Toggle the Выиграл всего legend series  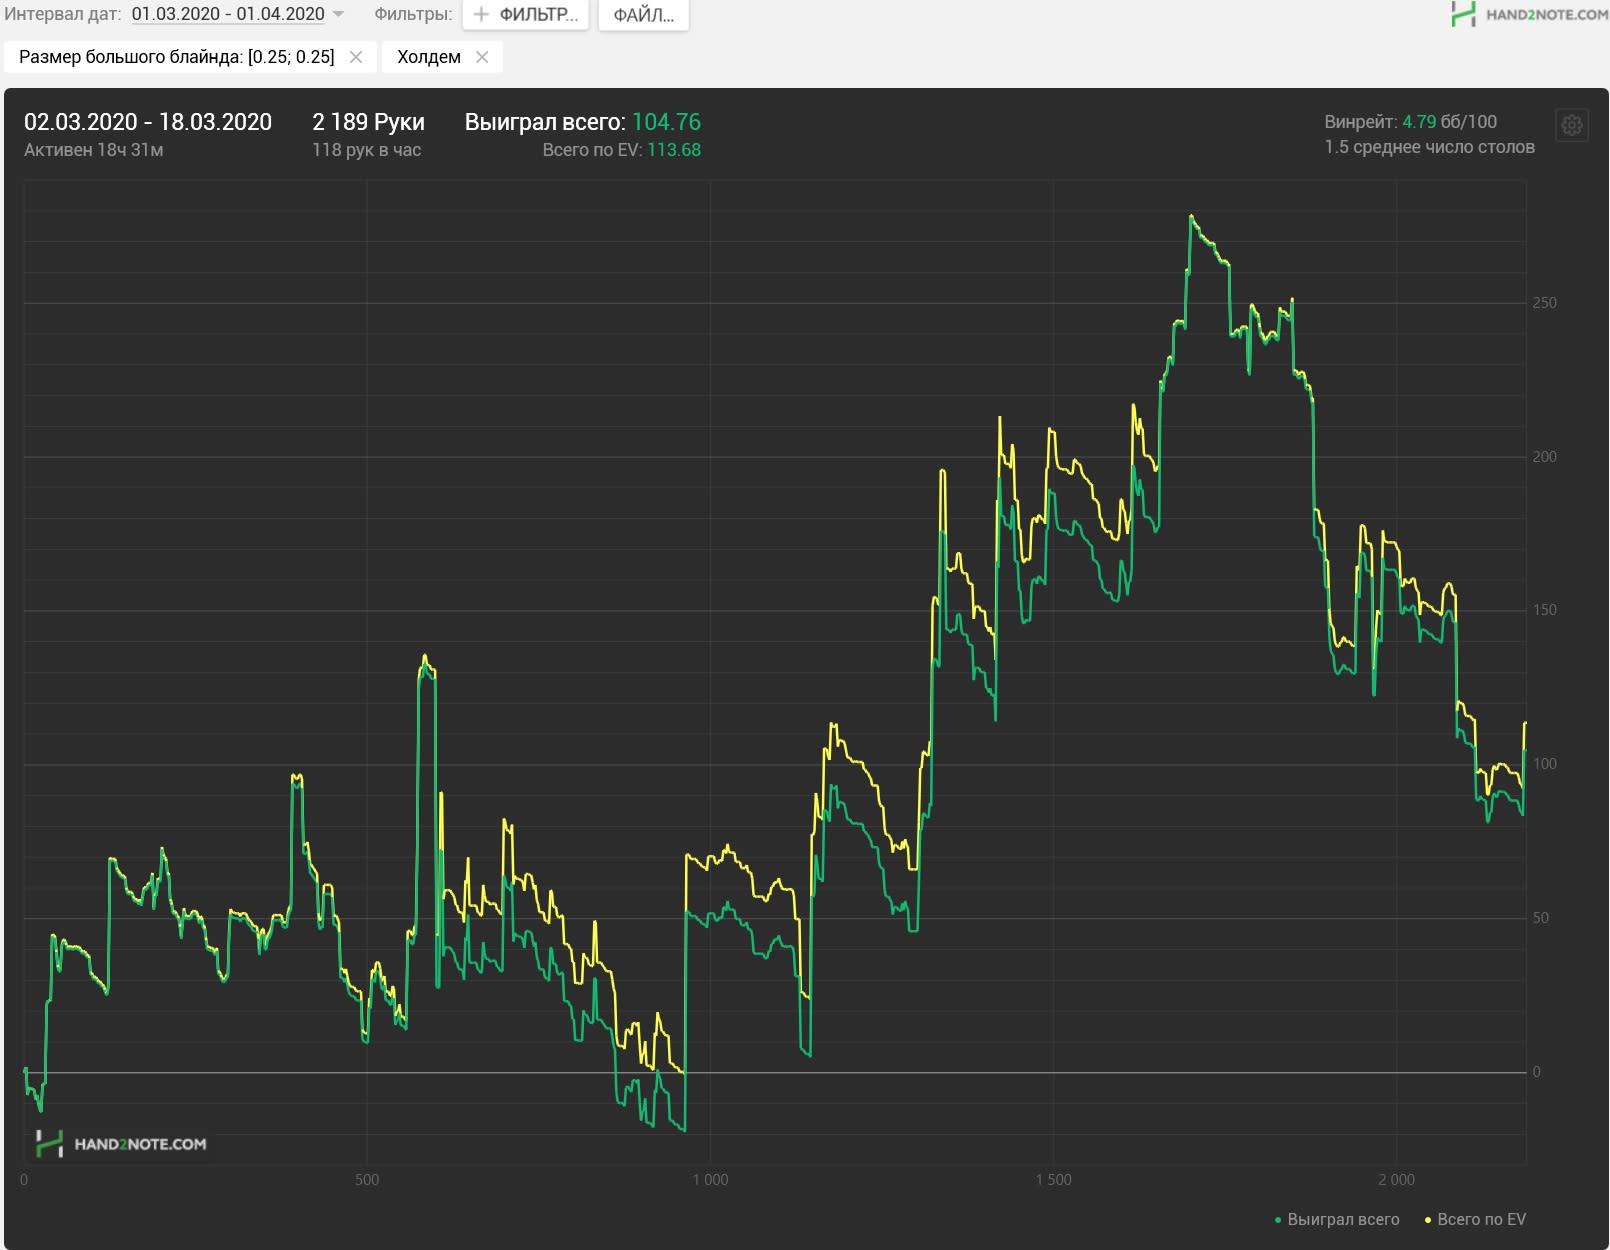pos(1337,1219)
